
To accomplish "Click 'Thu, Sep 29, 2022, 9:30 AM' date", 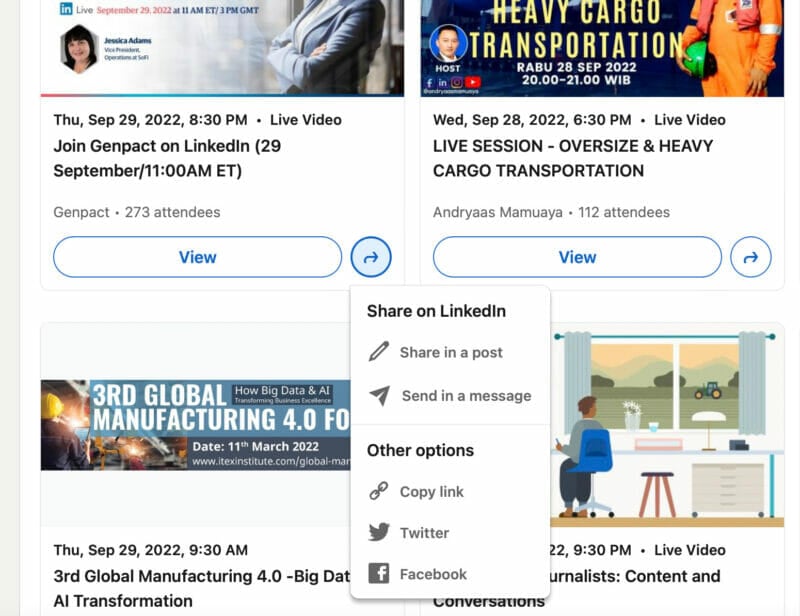I will pyautogui.click(x=151, y=550).
